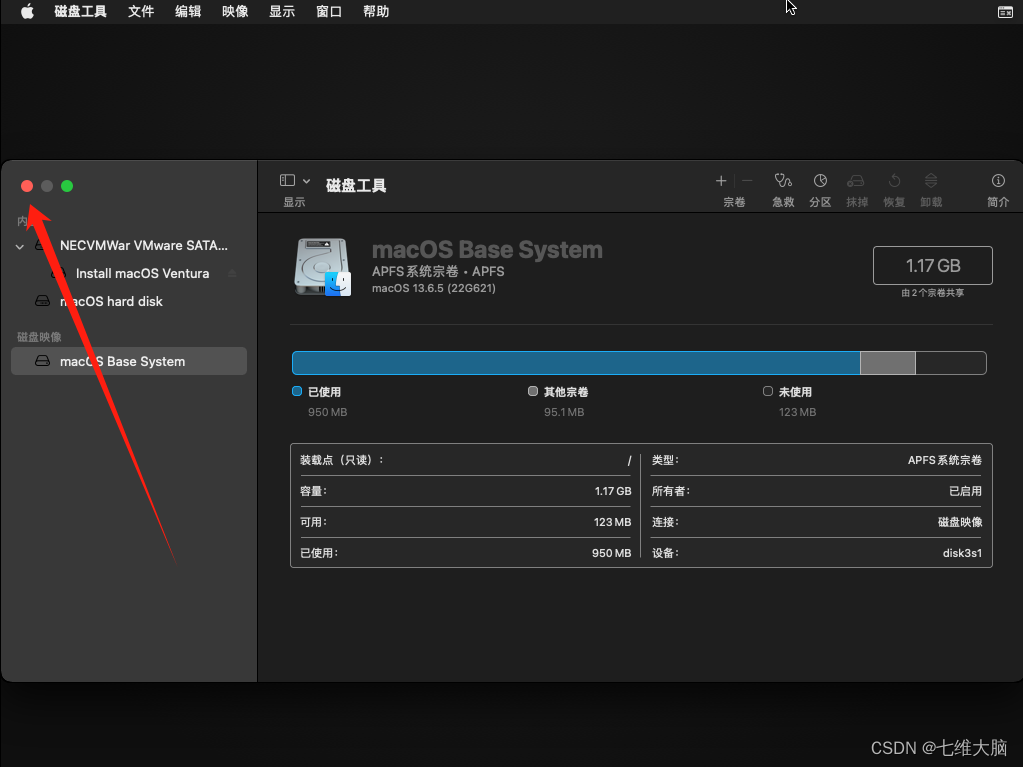Run First Aid (急救) tool
The image size is (1023, 767).
tap(783, 181)
